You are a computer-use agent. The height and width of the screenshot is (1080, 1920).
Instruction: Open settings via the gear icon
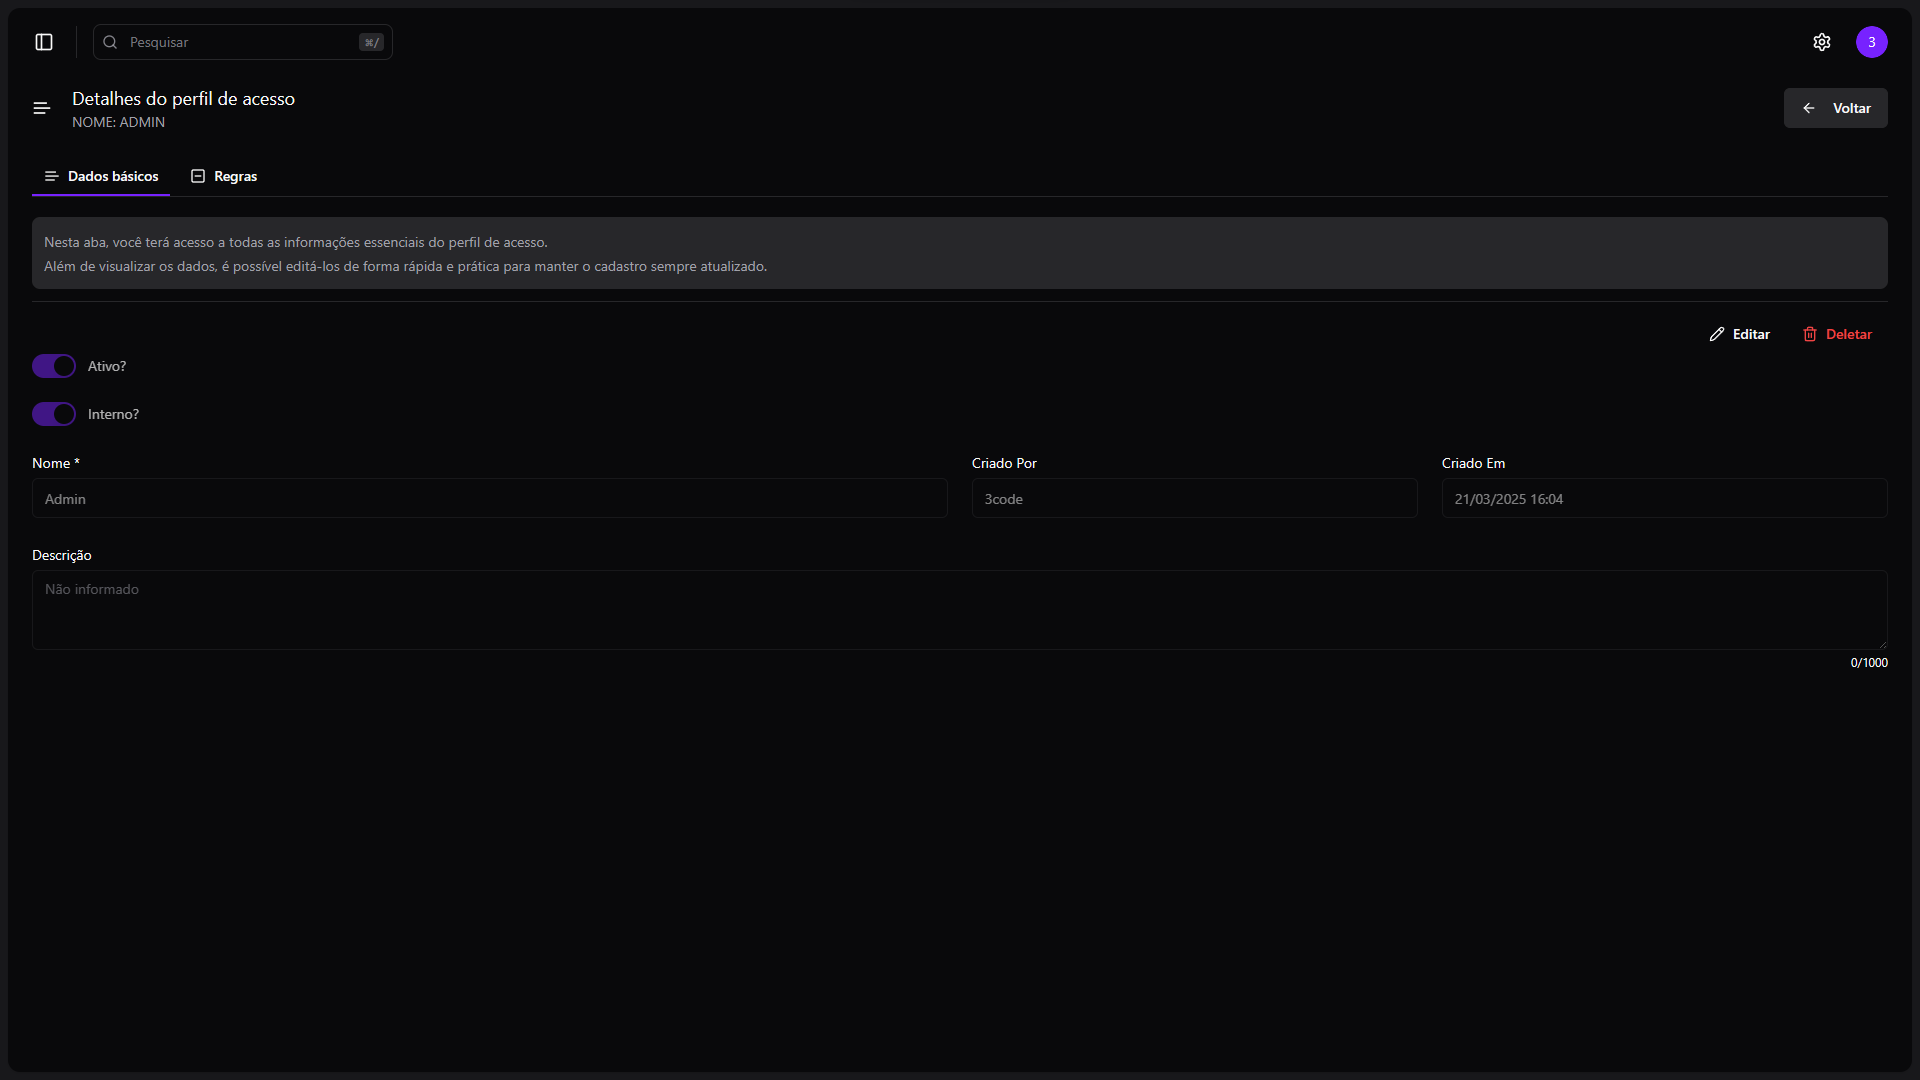click(1822, 42)
